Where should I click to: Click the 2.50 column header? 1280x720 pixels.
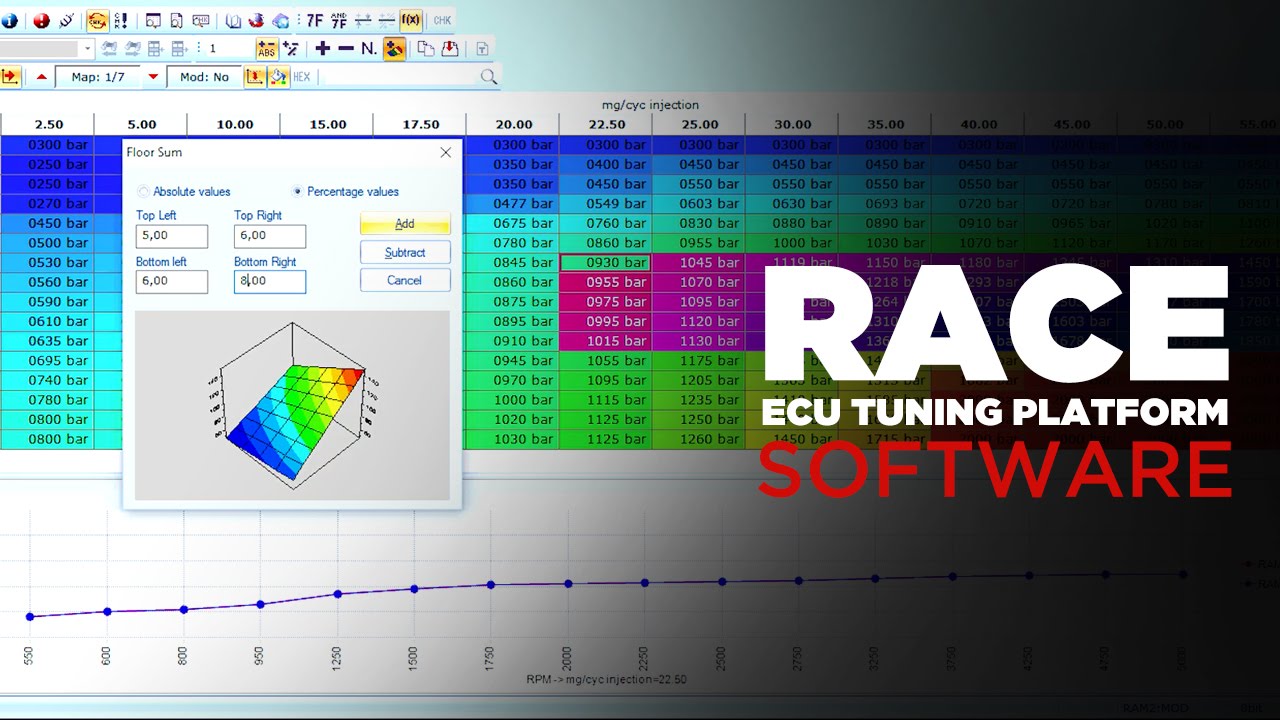(x=47, y=124)
